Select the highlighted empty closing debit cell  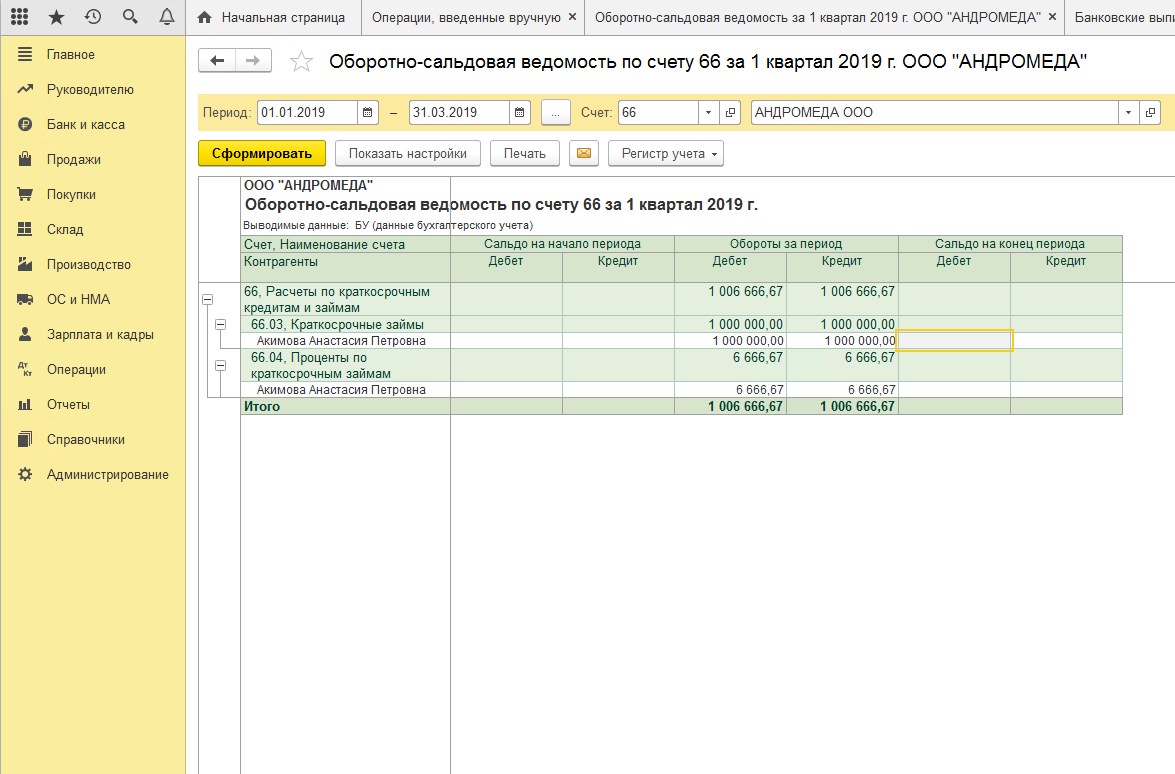coord(955,341)
